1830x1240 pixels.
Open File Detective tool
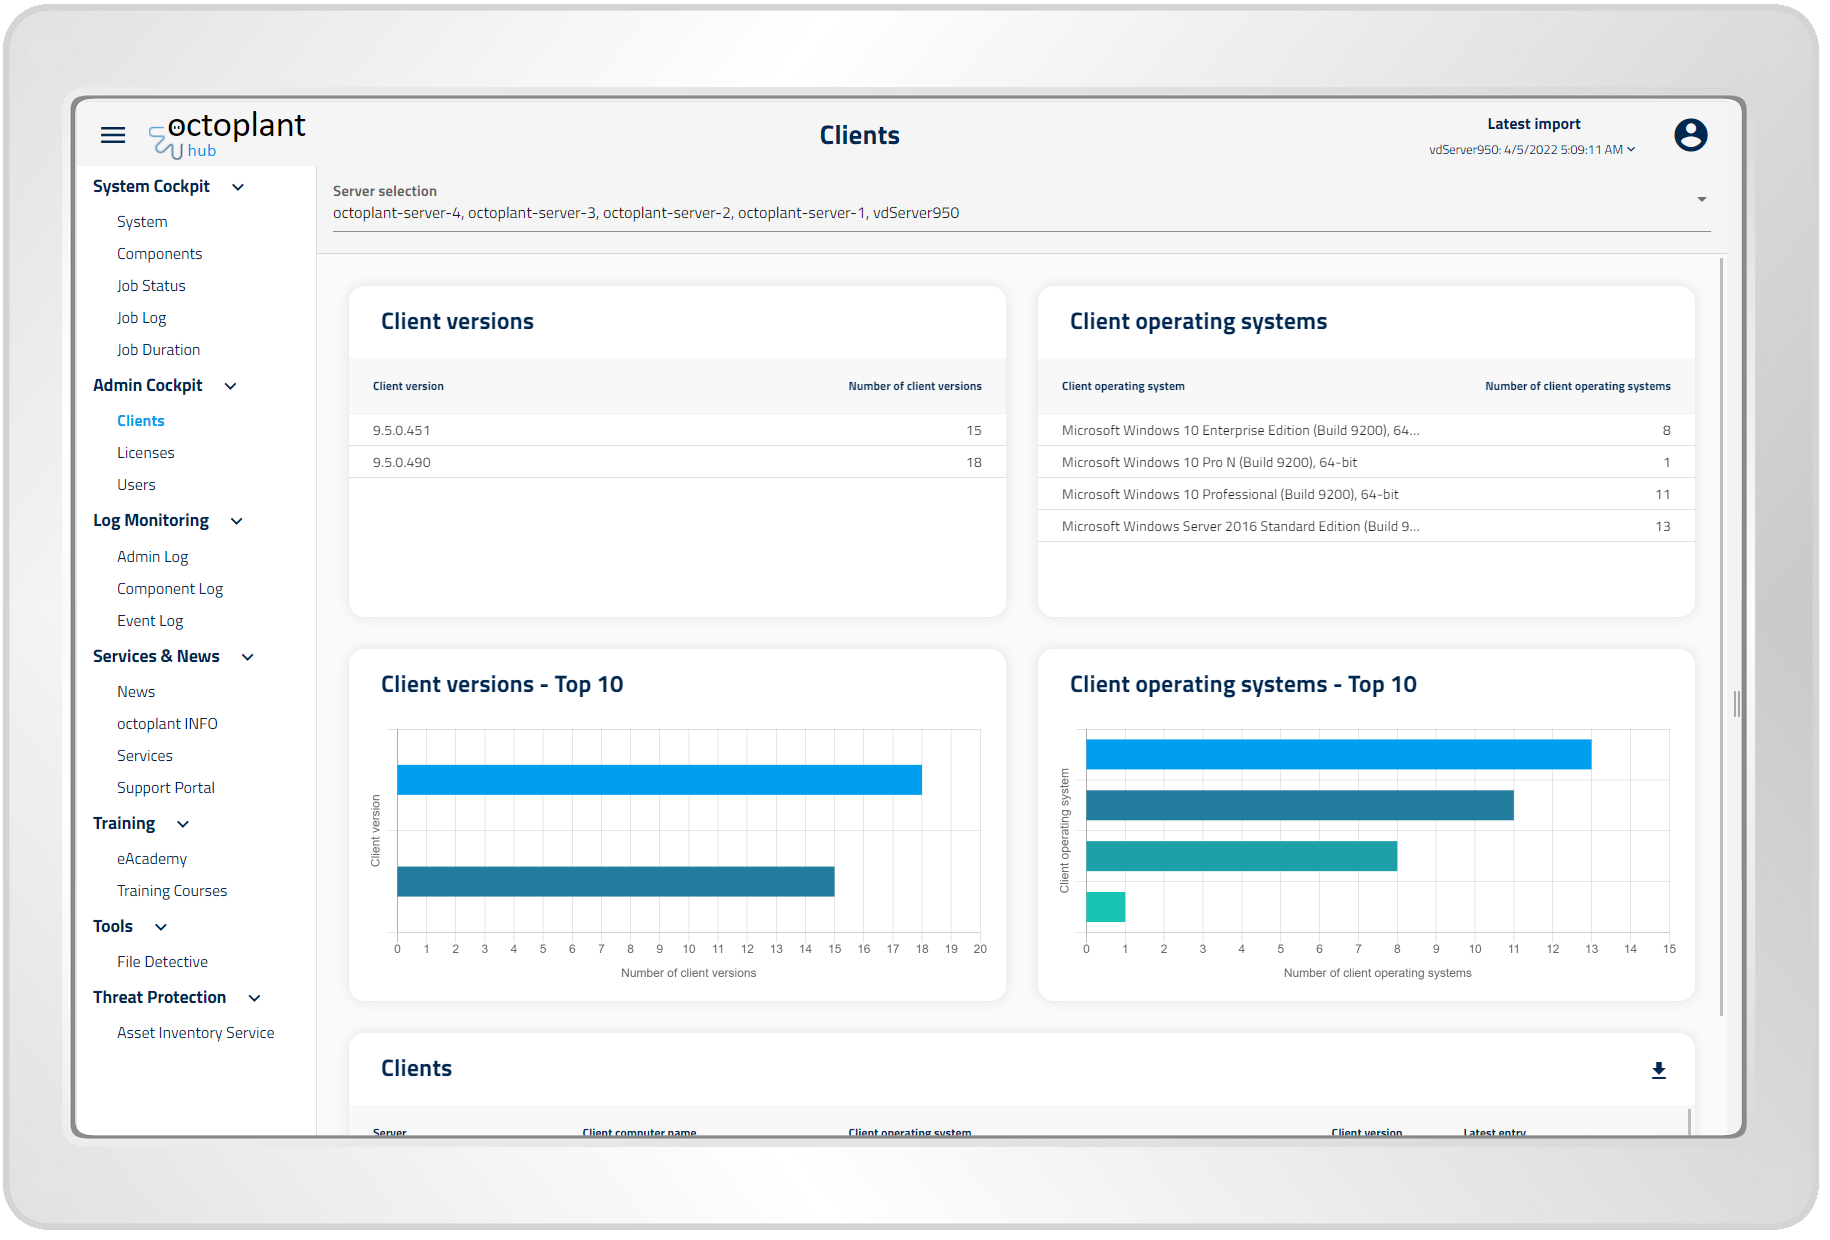click(162, 962)
